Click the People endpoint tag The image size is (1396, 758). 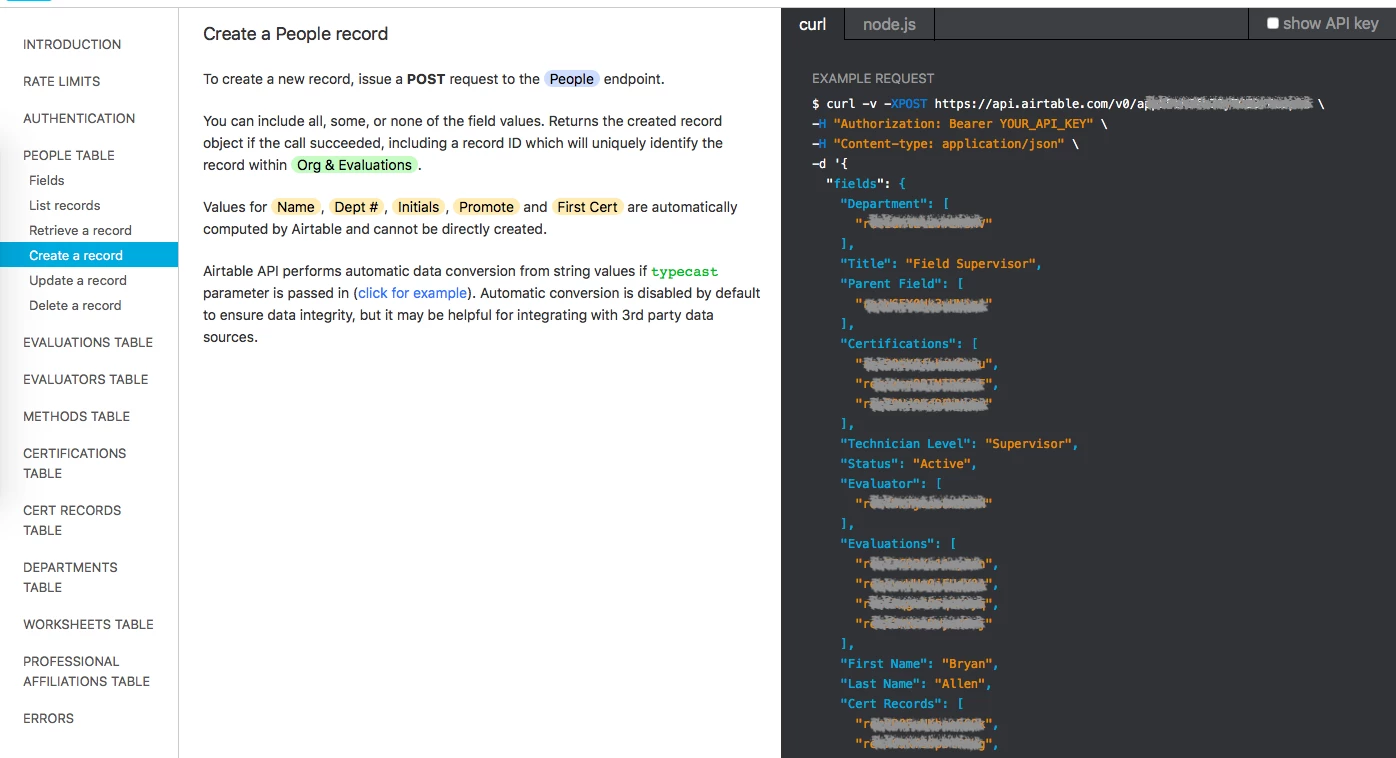[x=572, y=79]
